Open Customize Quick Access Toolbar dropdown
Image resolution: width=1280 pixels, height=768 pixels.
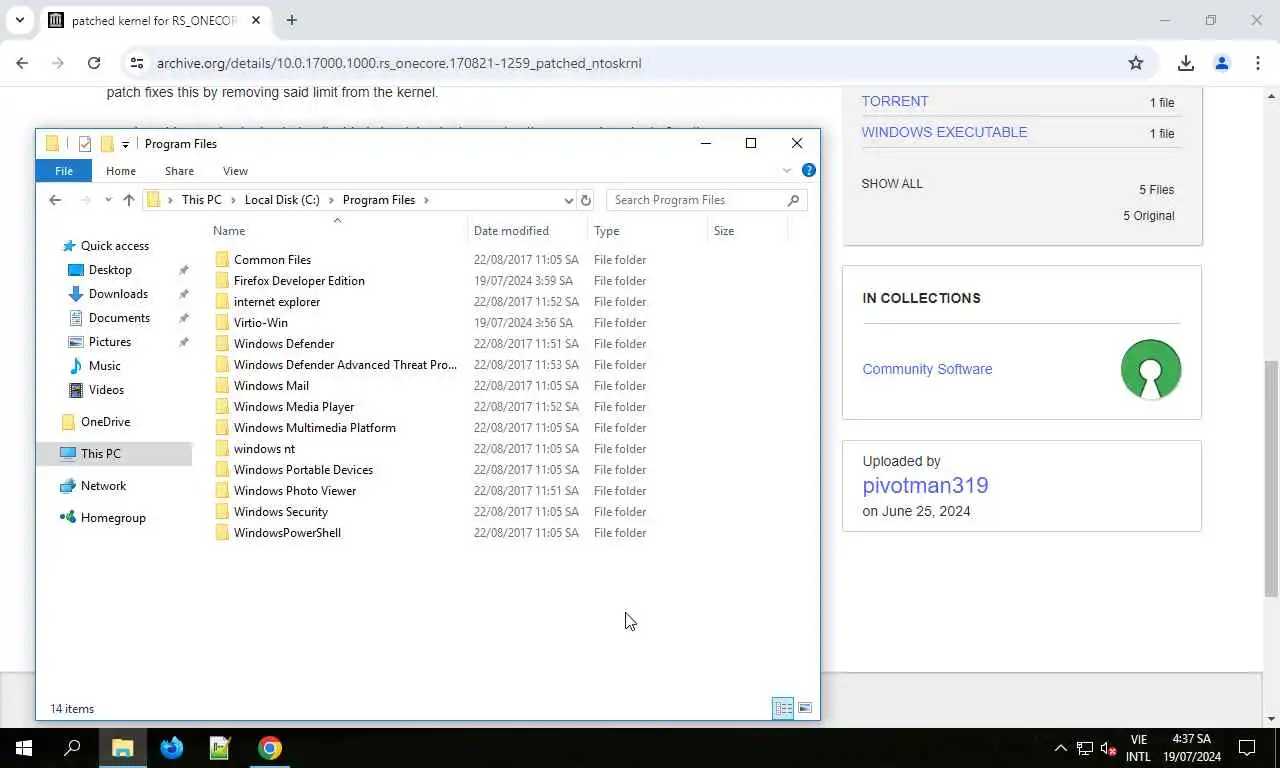(x=125, y=145)
